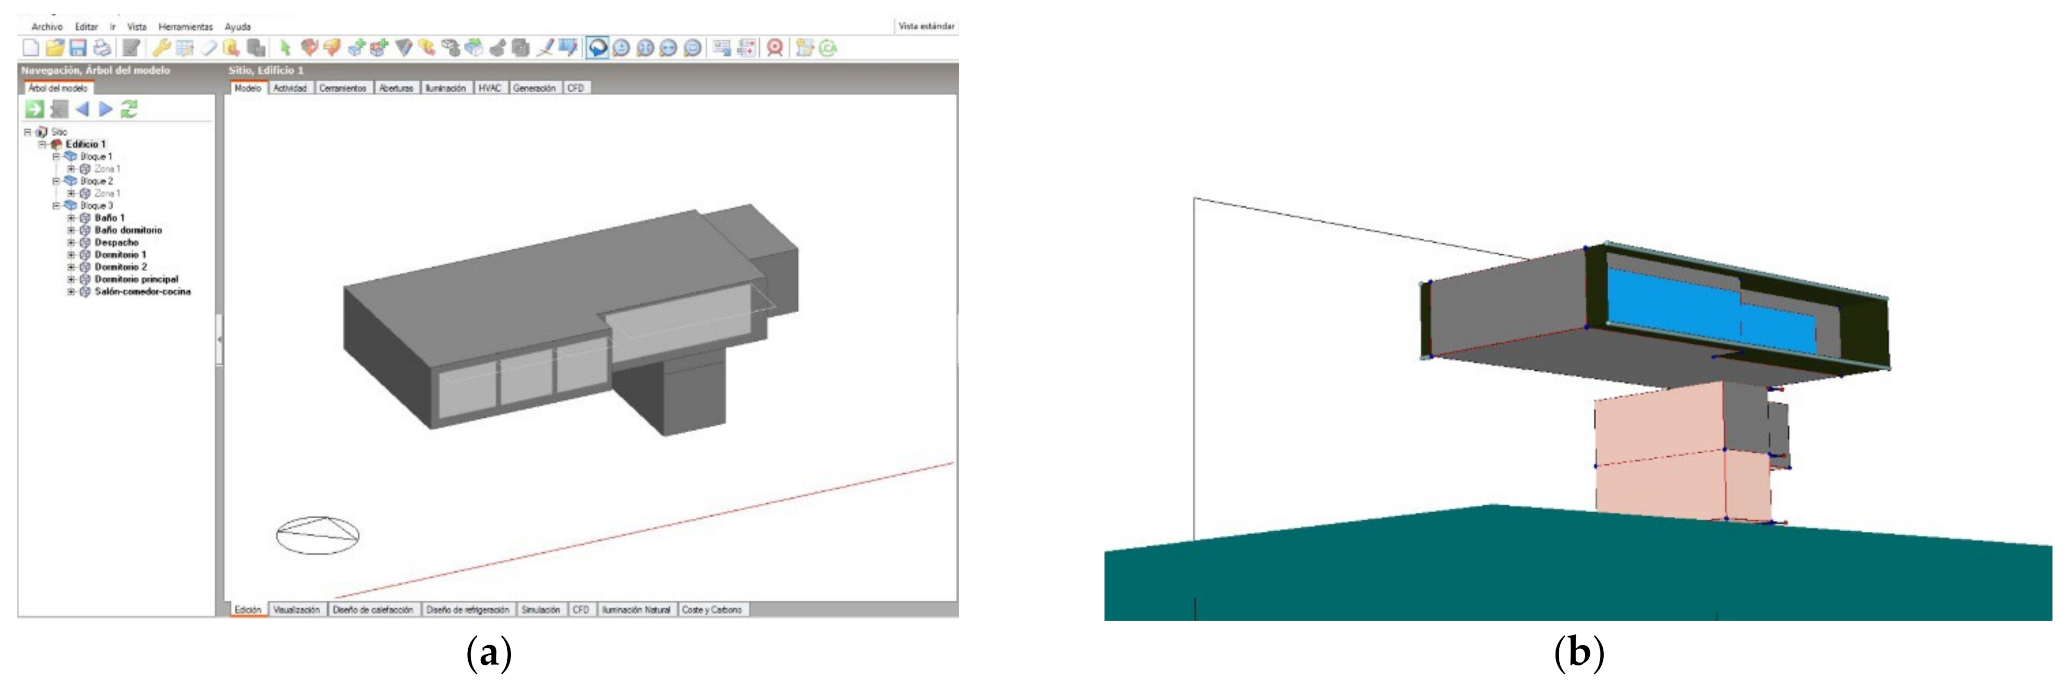Image resolution: width=2068 pixels, height=687 pixels.
Task: Refresh the model tree with green arrows
Action: click(x=129, y=109)
